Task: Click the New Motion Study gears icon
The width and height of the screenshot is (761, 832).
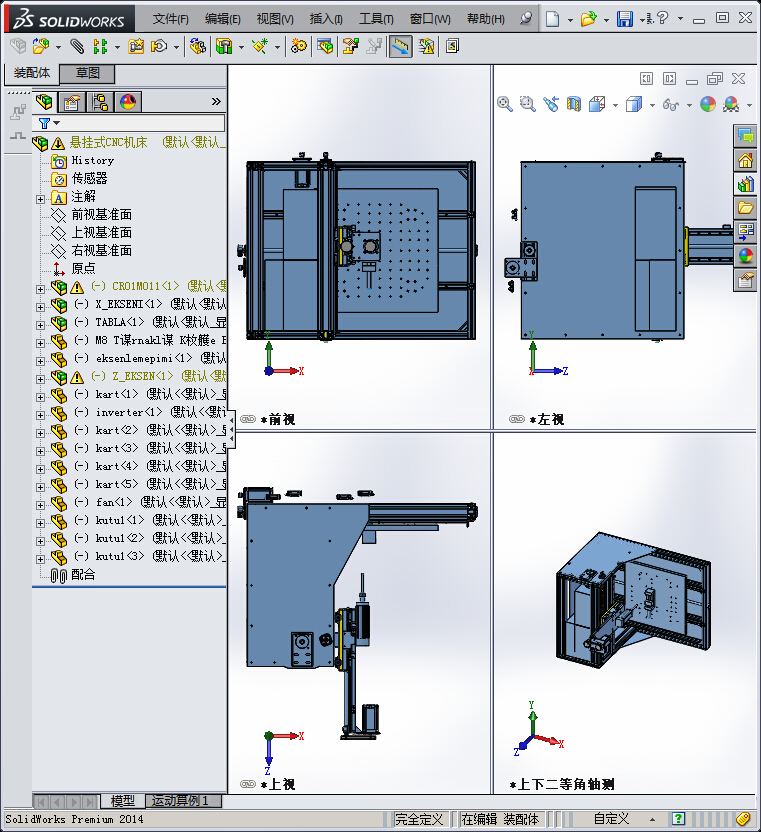Action: point(298,46)
